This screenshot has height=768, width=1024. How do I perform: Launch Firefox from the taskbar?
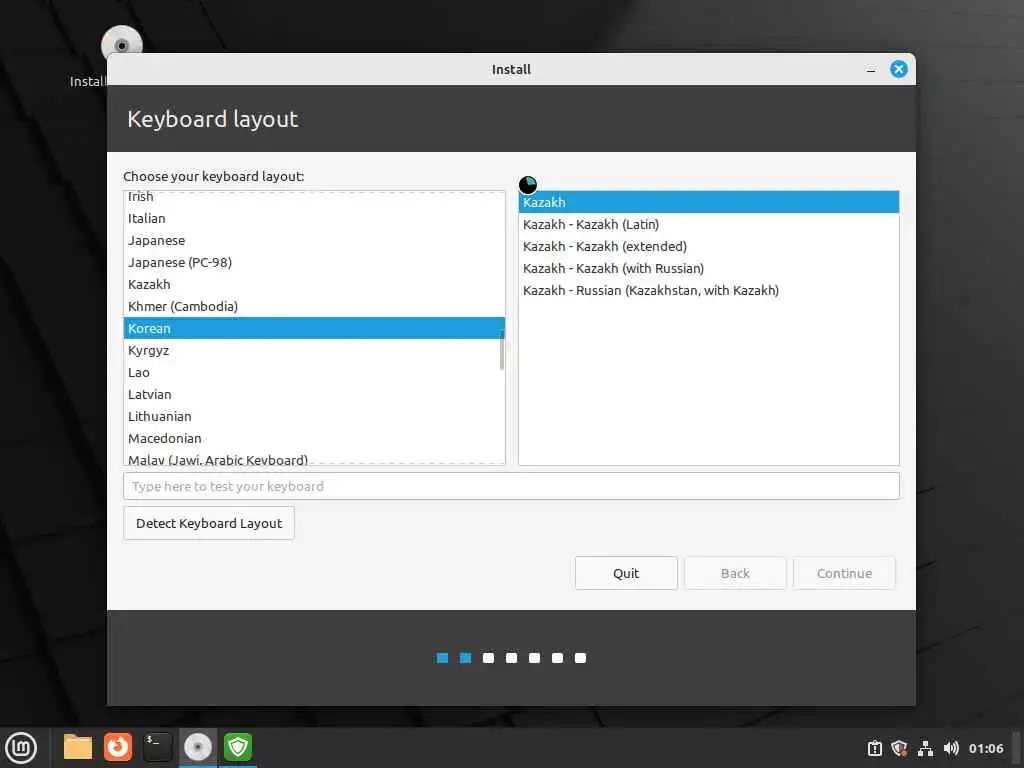[118, 747]
